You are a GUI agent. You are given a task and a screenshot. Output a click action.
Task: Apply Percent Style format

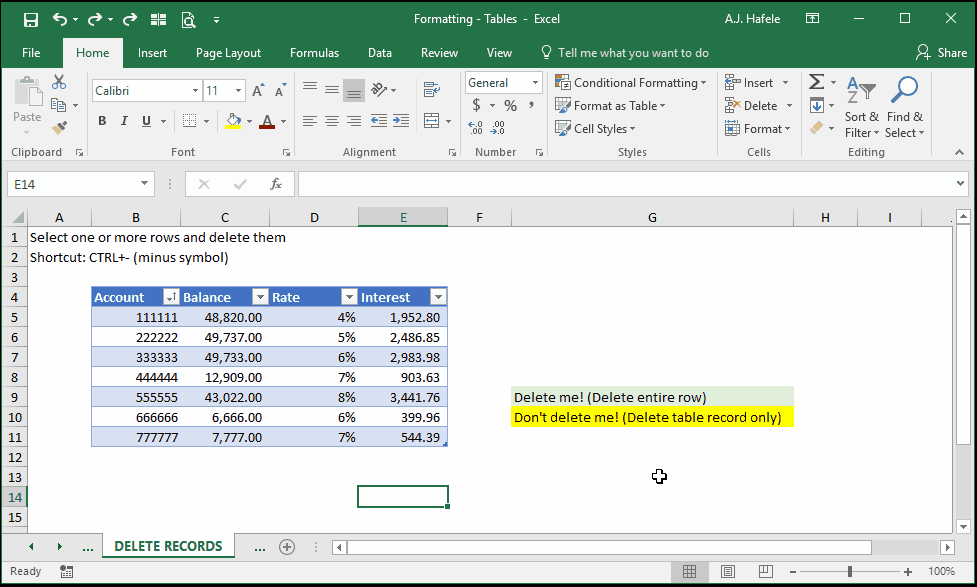[x=510, y=105]
